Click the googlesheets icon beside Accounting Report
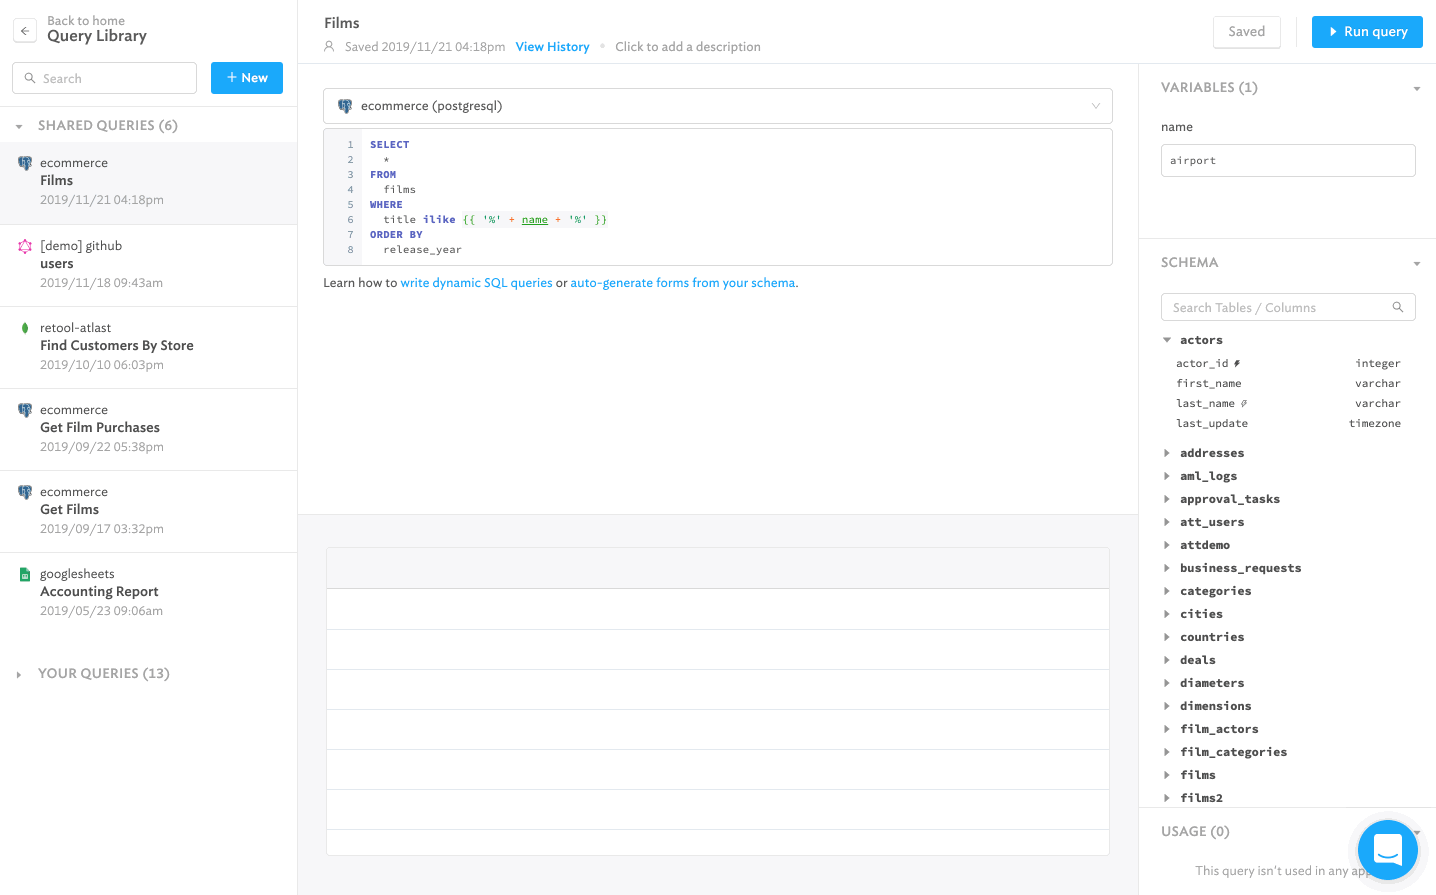This screenshot has width=1436, height=895. [23, 573]
